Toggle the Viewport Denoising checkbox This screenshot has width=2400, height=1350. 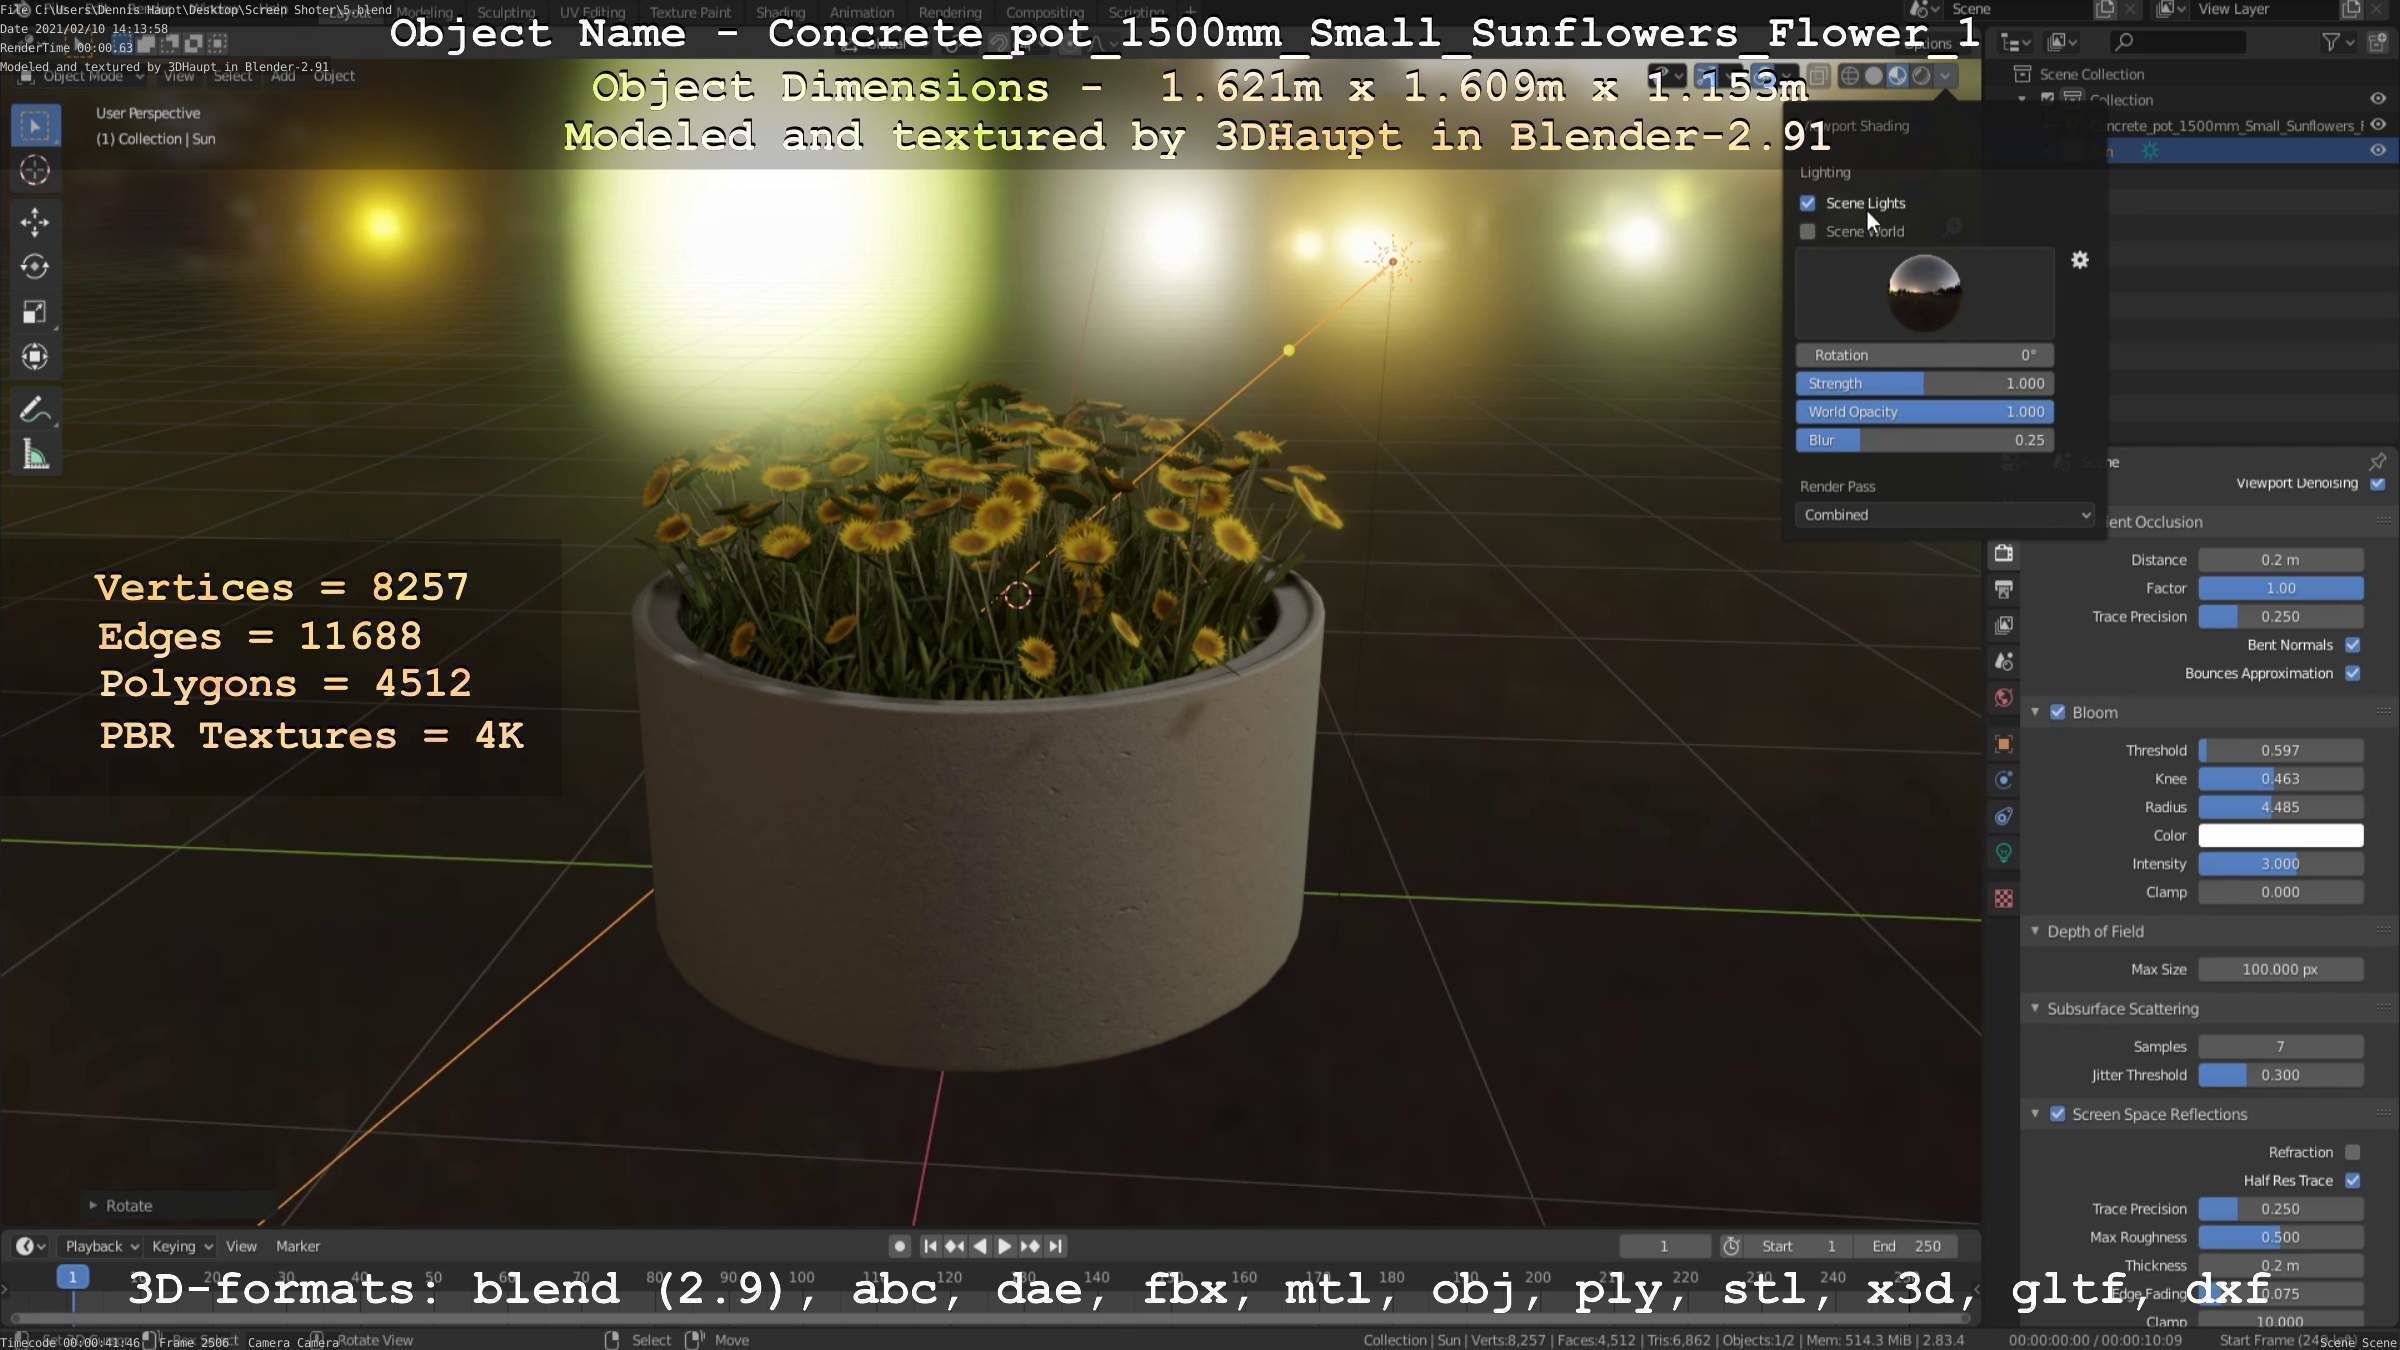pos(2378,483)
